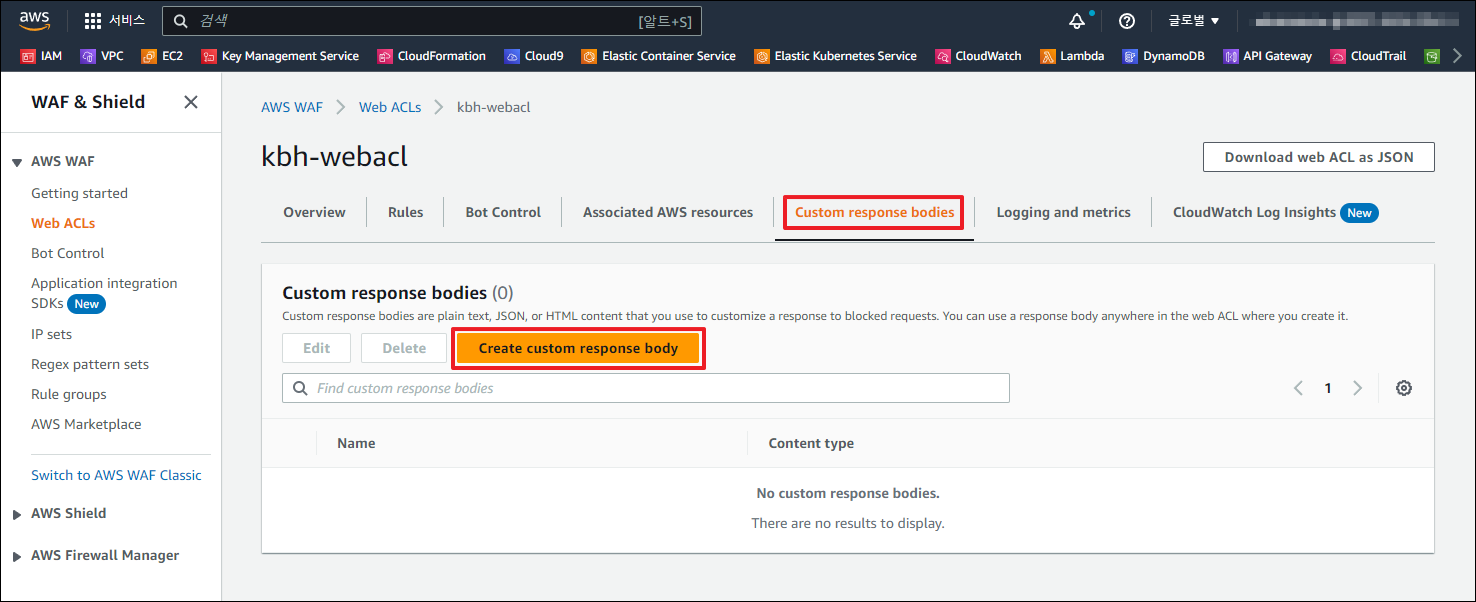Image resolution: width=1476 pixels, height=602 pixels.
Task: Open the help question mark icon
Action: pyautogui.click(x=1127, y=21)
